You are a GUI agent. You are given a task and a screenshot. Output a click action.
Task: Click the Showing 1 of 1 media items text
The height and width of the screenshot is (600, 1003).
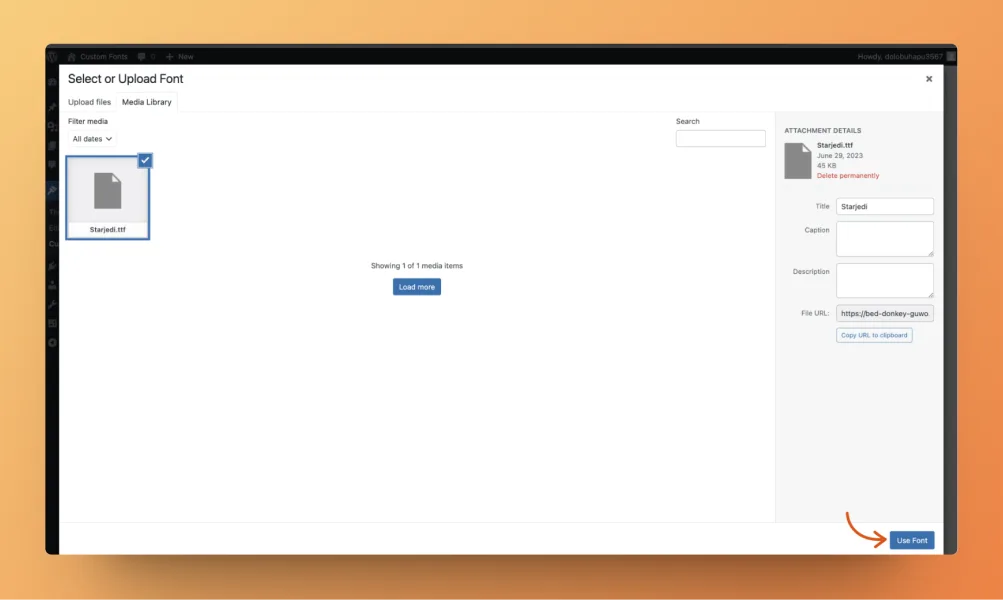pyautogui.click(x=416, y=265)
